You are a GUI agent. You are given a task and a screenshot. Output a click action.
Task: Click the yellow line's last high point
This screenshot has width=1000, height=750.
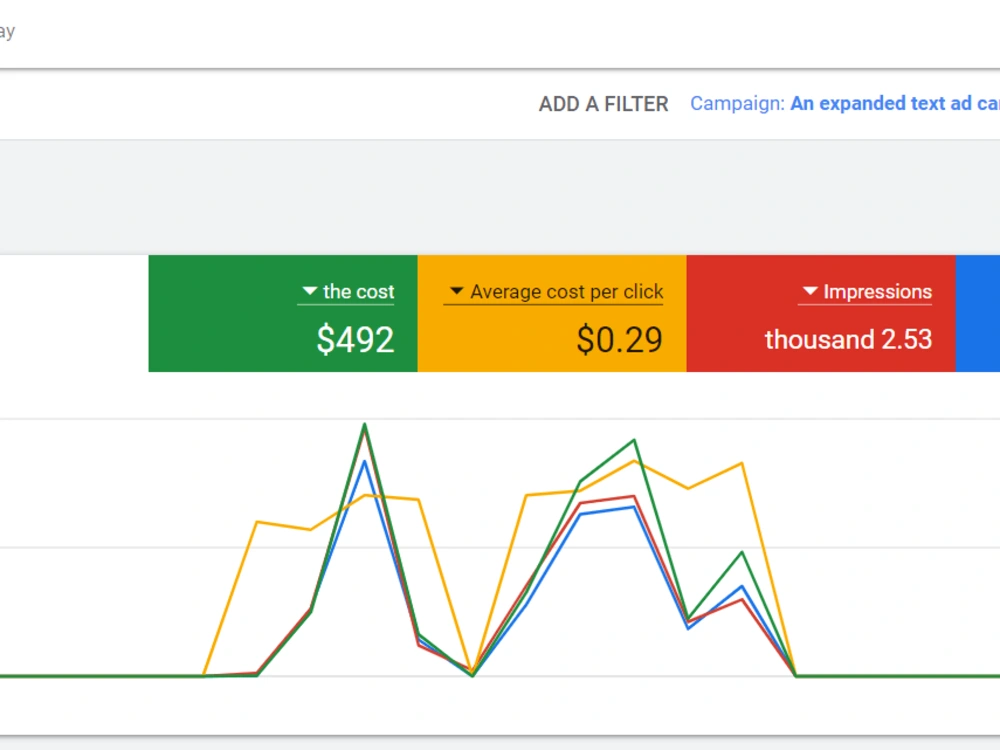pyautogui.click(x=742, y=463)
